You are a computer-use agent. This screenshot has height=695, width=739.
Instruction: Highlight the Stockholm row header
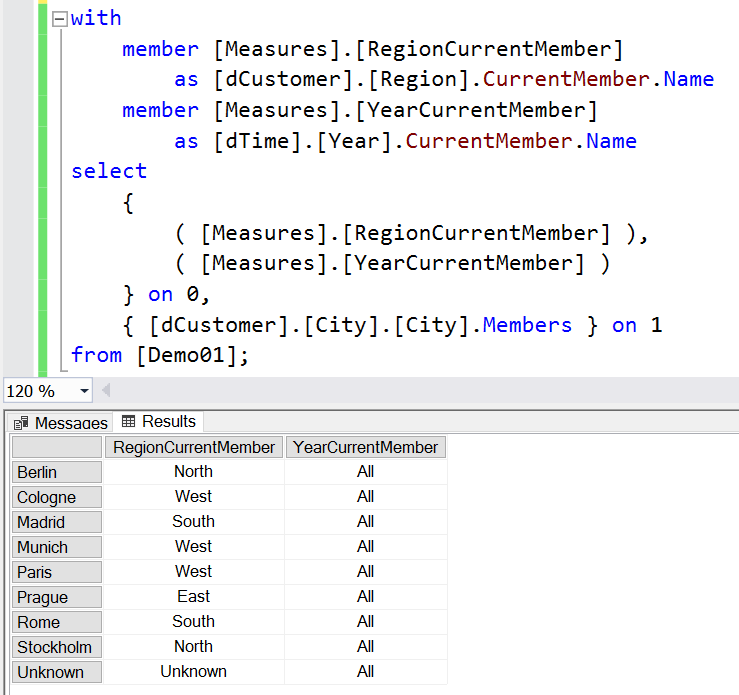click(57, 647)
